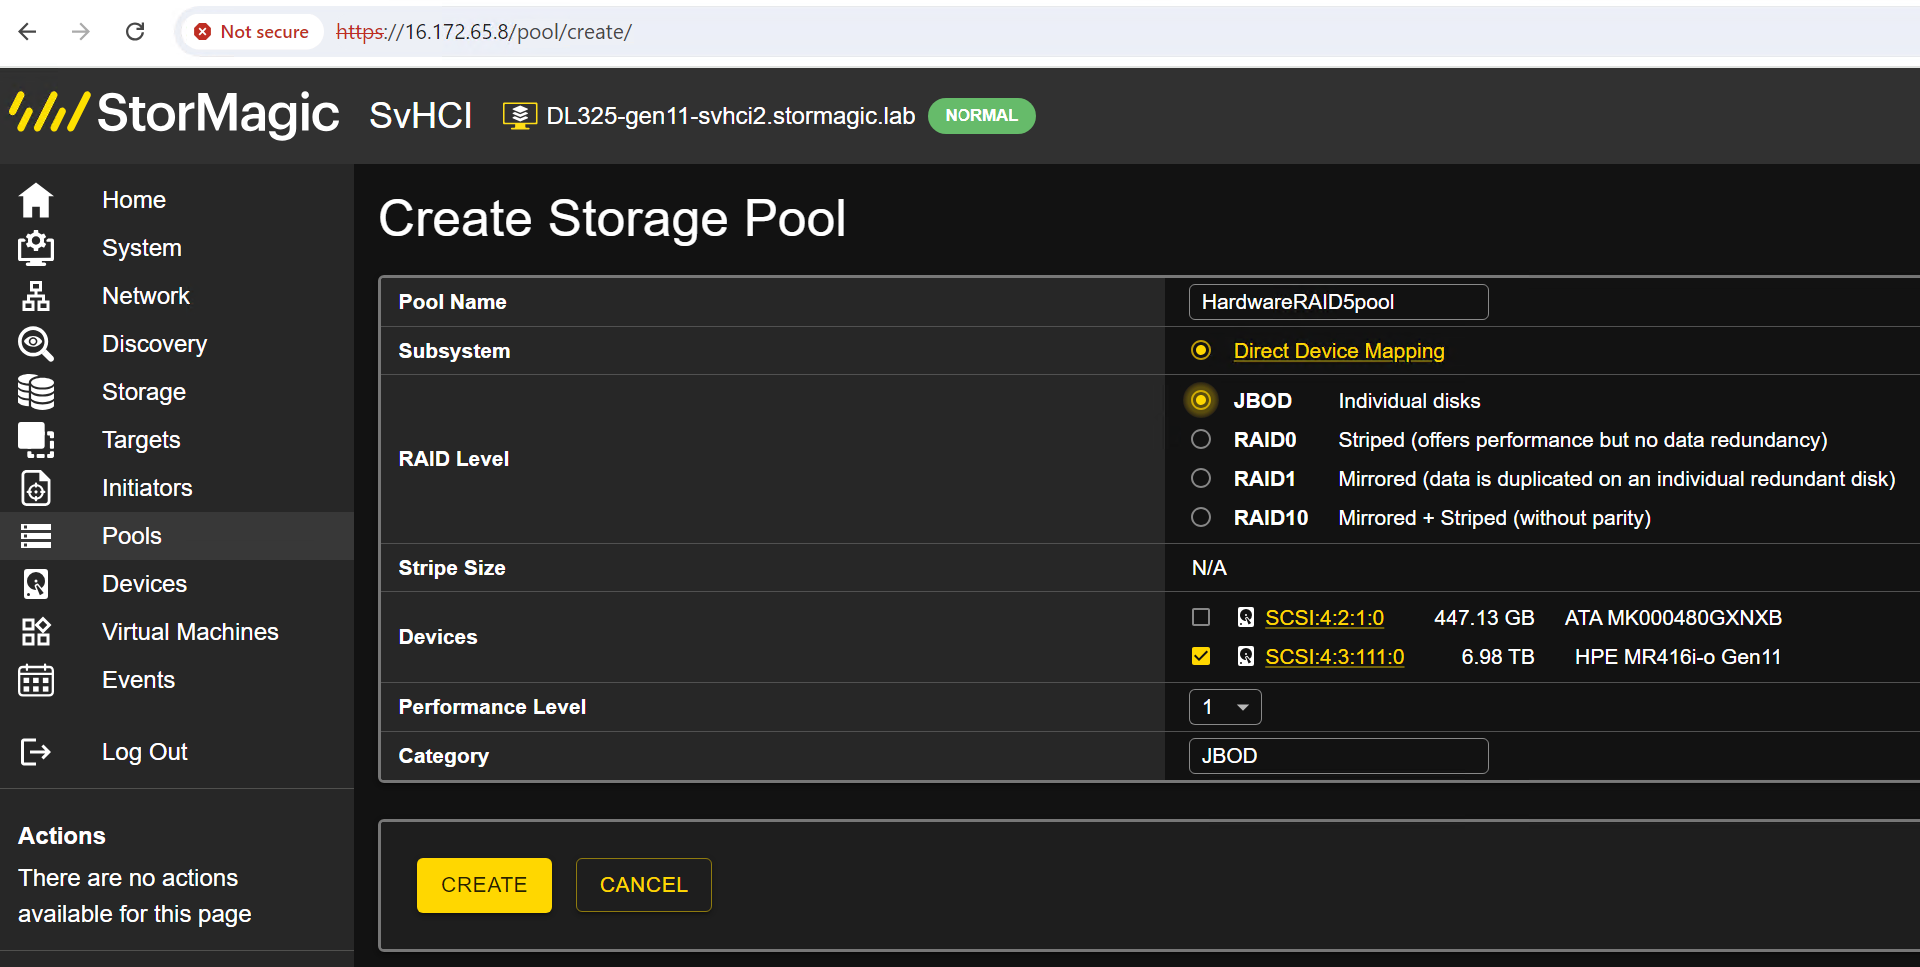Uncheck the SCSI:4:3:111:0 device checkbox

point(1201,656)
